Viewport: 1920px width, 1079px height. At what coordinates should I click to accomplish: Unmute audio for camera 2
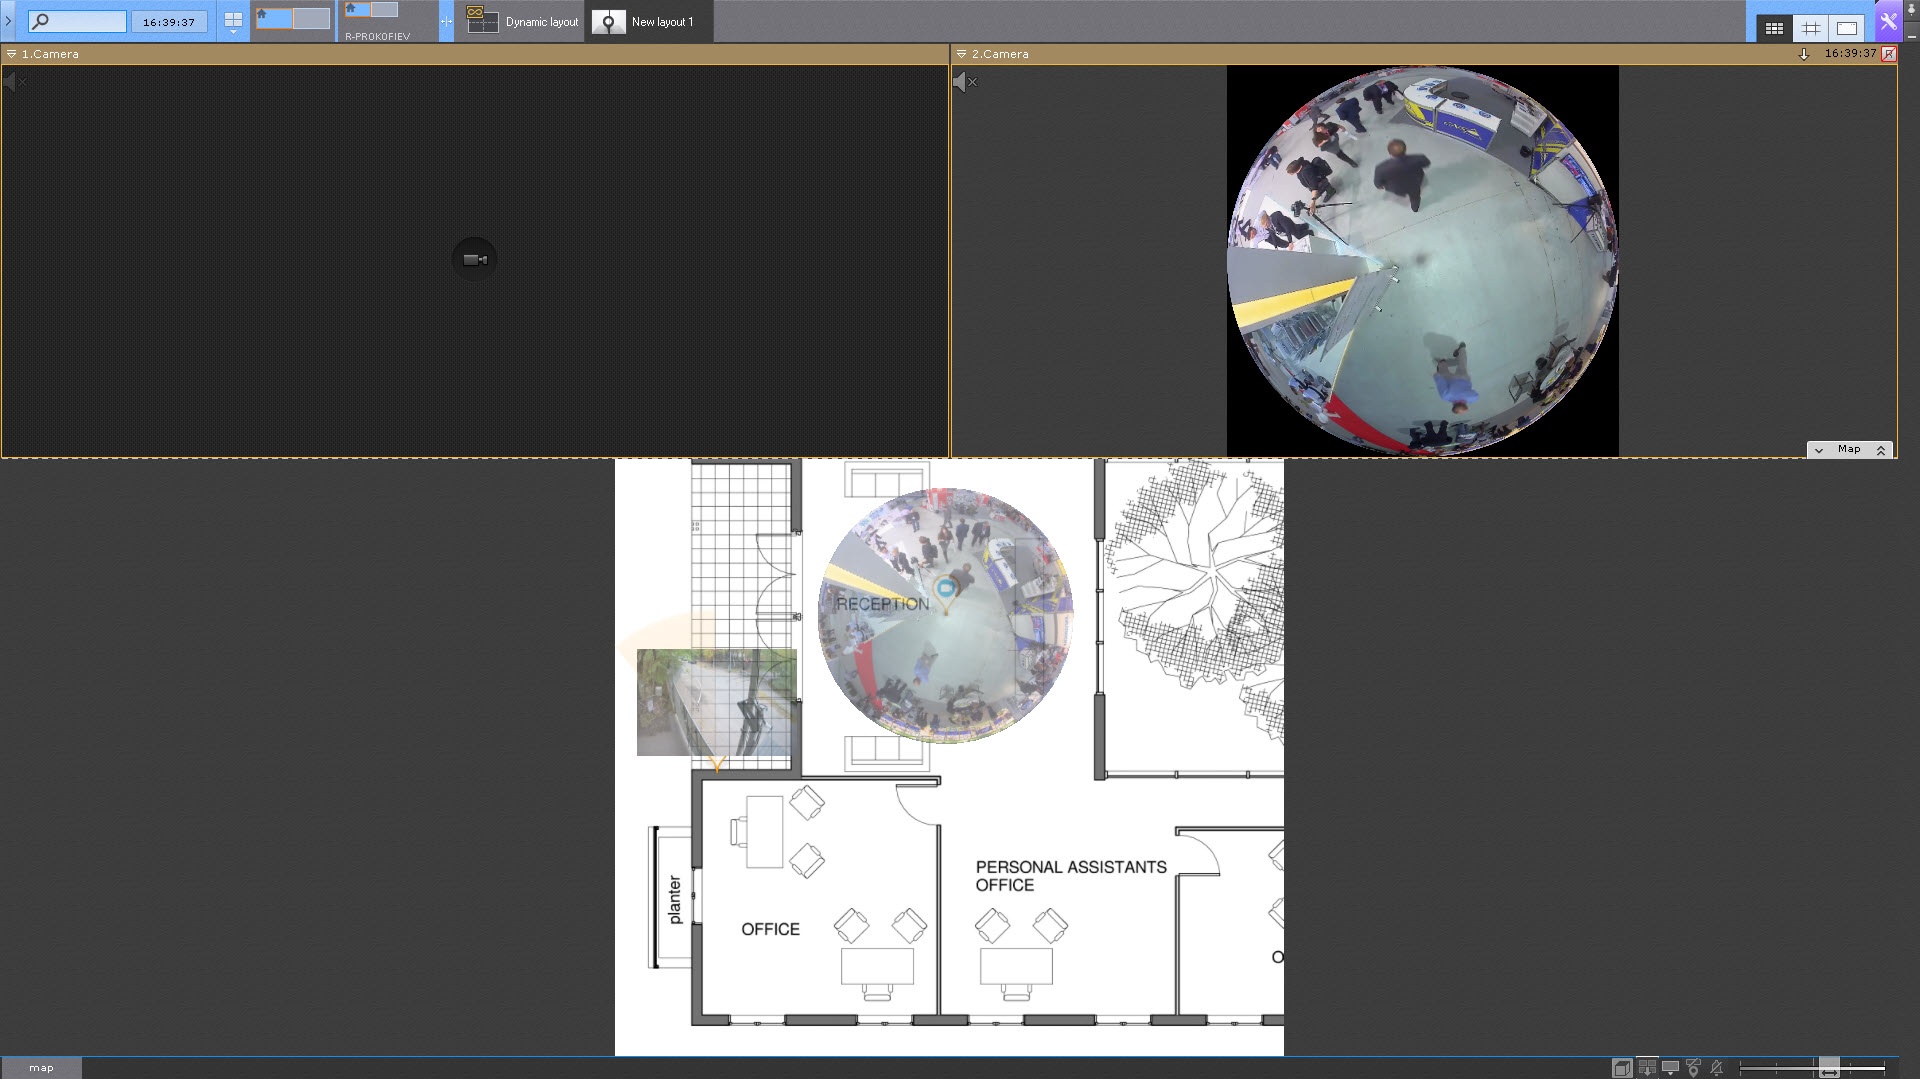964,82
